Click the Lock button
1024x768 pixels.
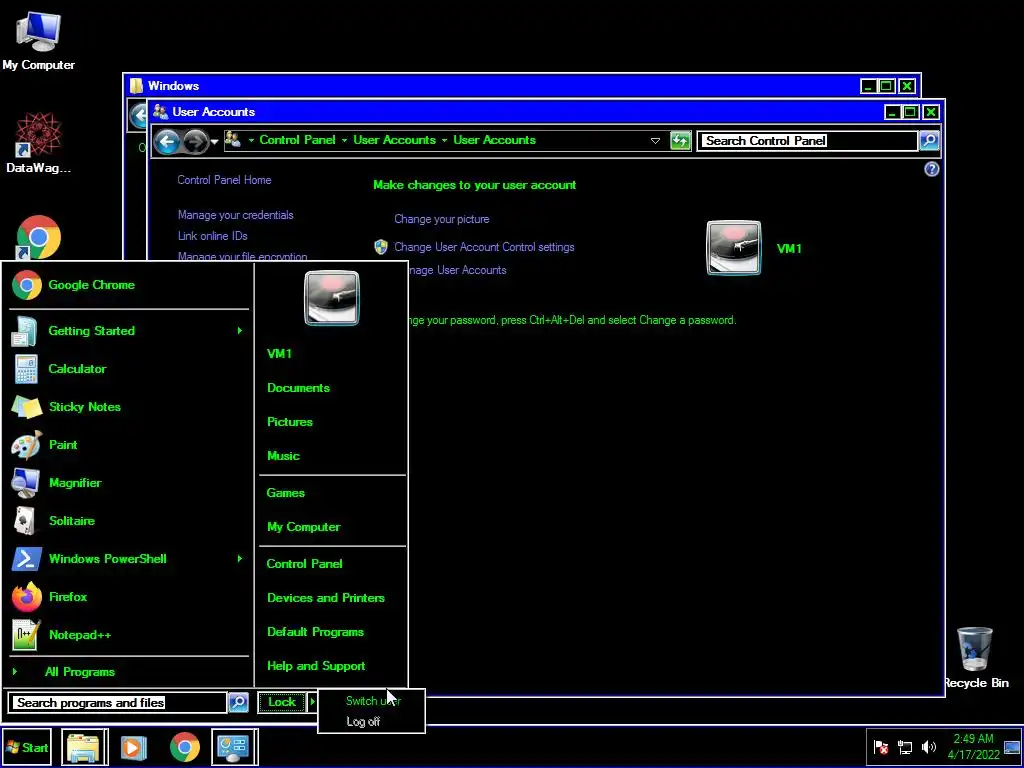[282, 702]
